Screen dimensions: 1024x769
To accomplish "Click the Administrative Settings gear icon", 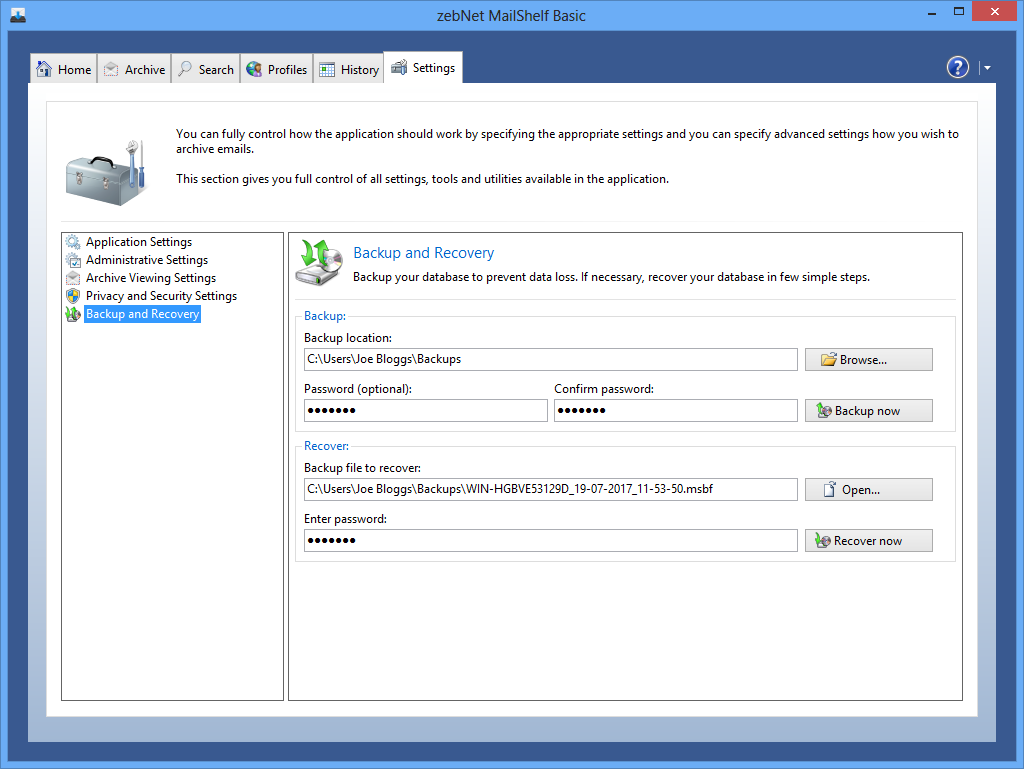I will pyautogui.click(x=73, y=260).
